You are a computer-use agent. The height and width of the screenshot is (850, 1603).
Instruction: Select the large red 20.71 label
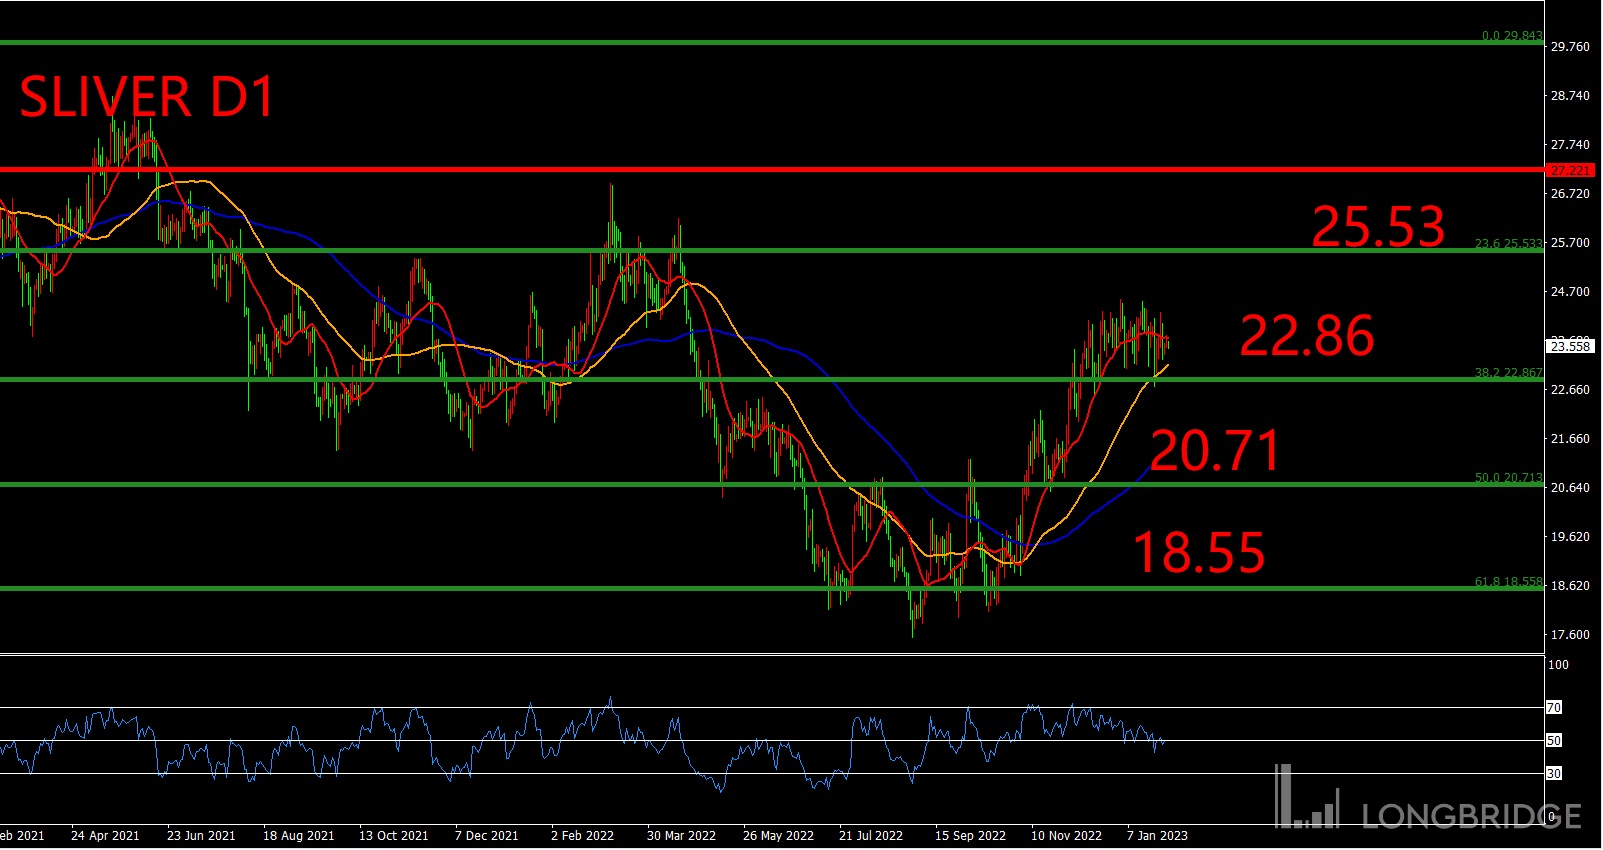[1214, 451]
